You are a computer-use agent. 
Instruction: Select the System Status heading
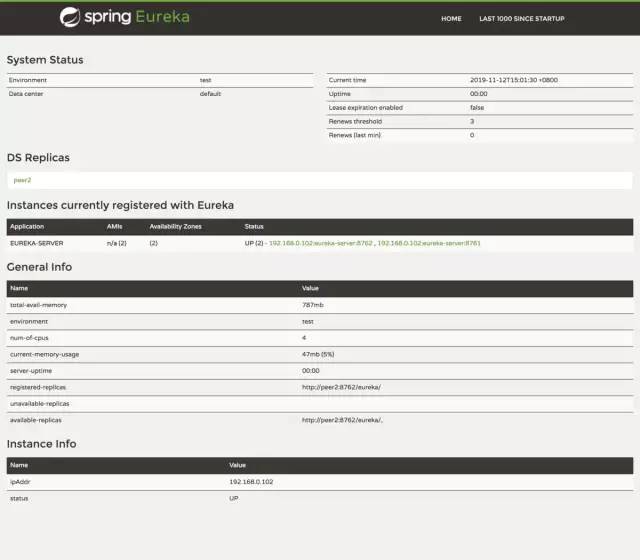45,60
